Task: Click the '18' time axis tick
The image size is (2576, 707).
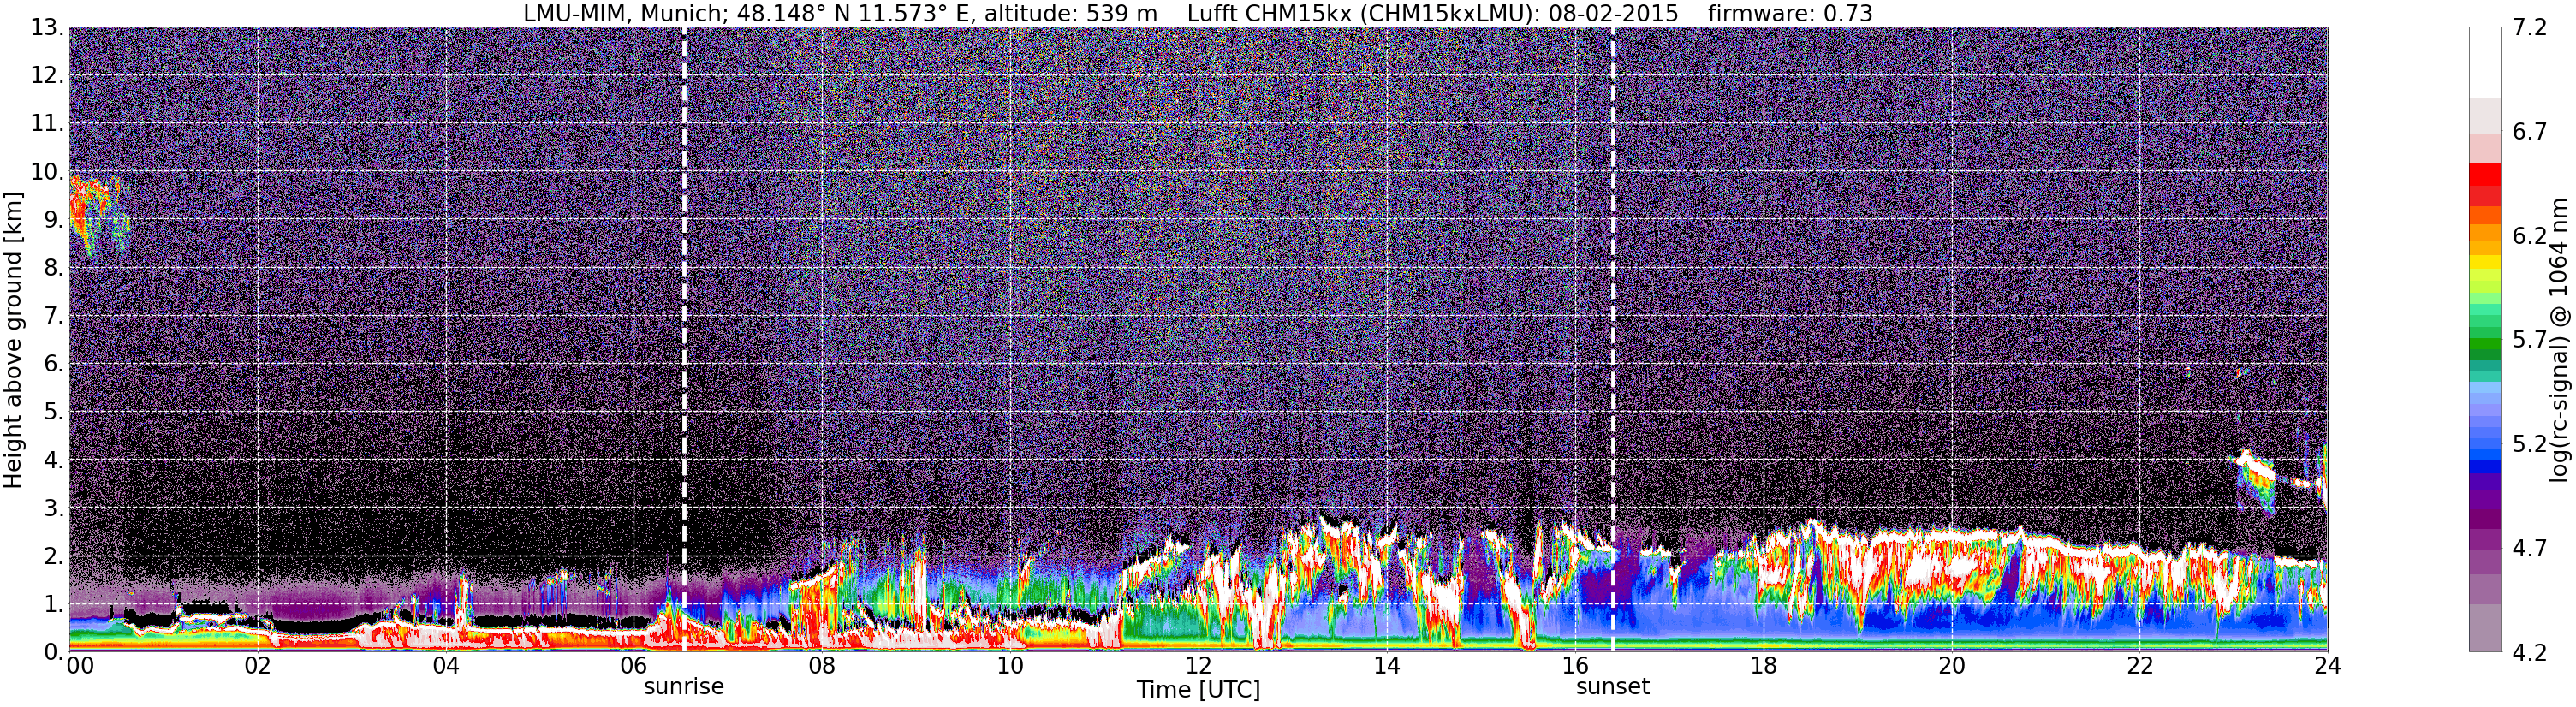Action: [x=1763, y=666]
